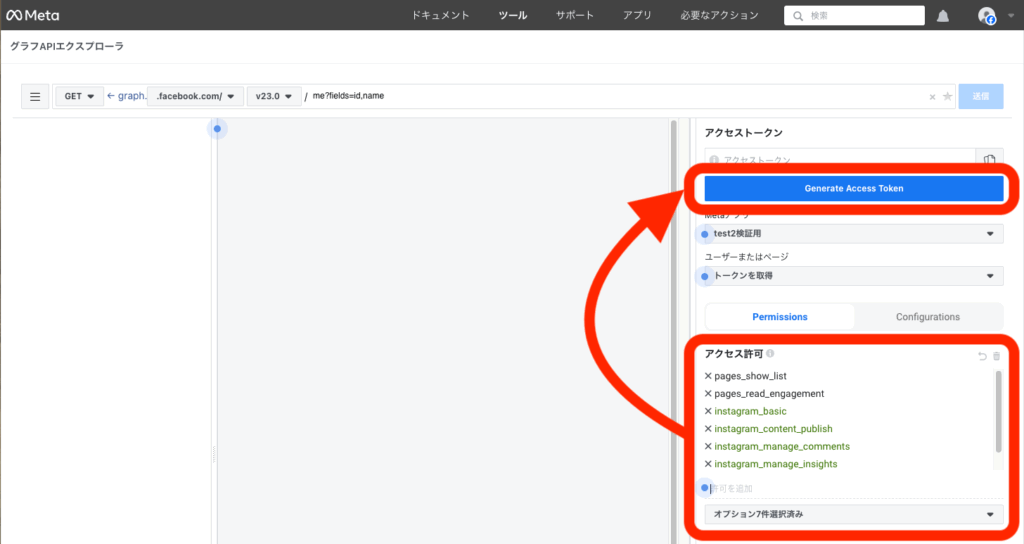Expand the arrow beside the profile avatar

[x=1011, y=16]
